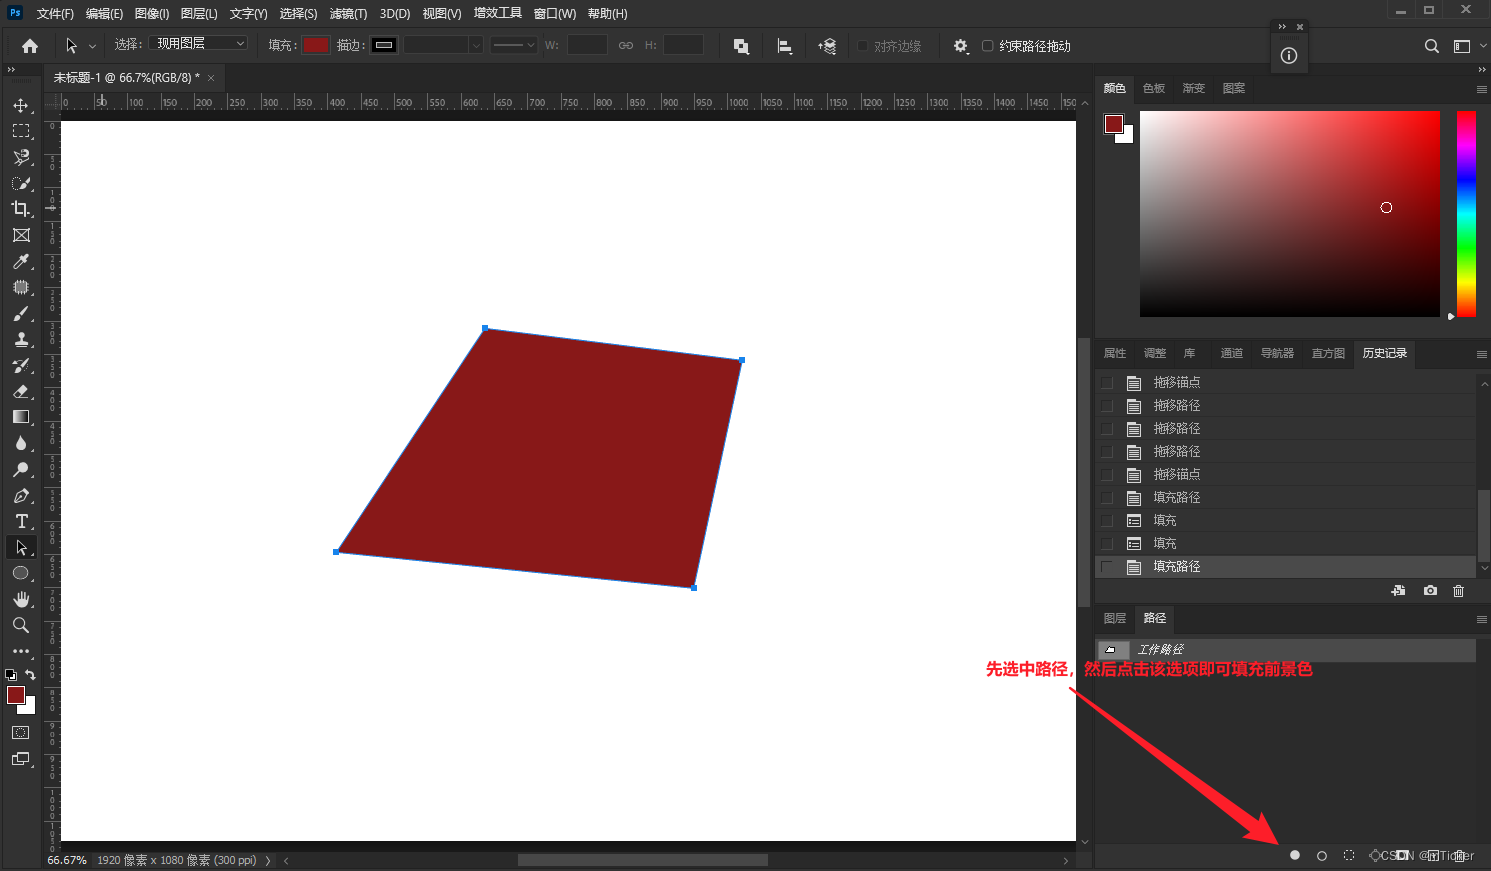
Task: Open the stroke width dropdown
Action: [476, 45]
